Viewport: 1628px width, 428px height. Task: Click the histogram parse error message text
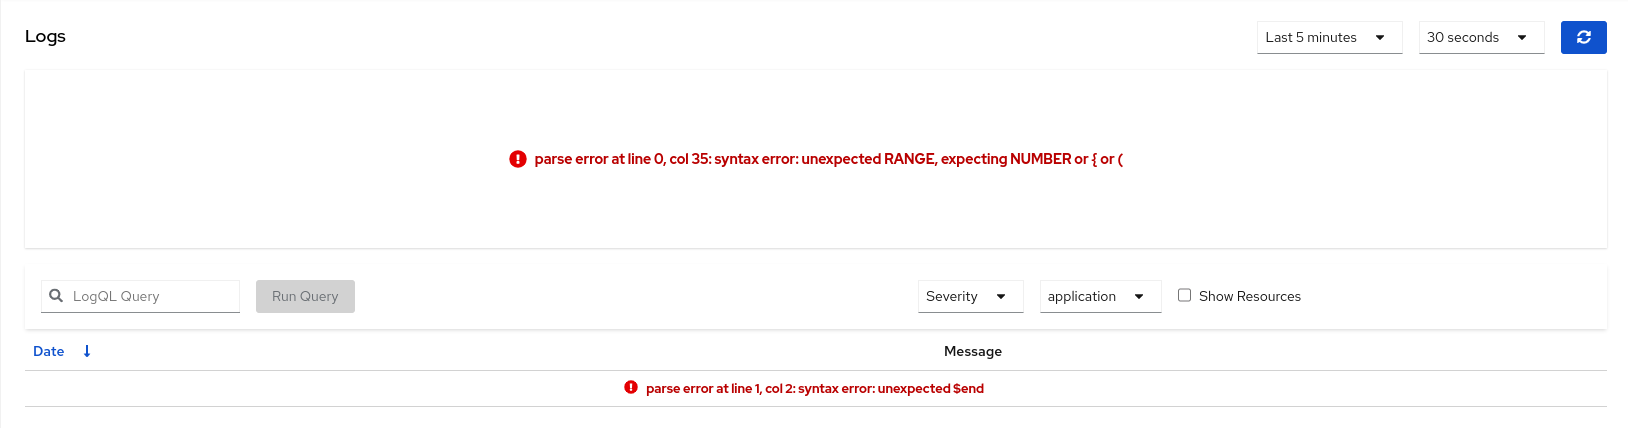coord(828,159)
